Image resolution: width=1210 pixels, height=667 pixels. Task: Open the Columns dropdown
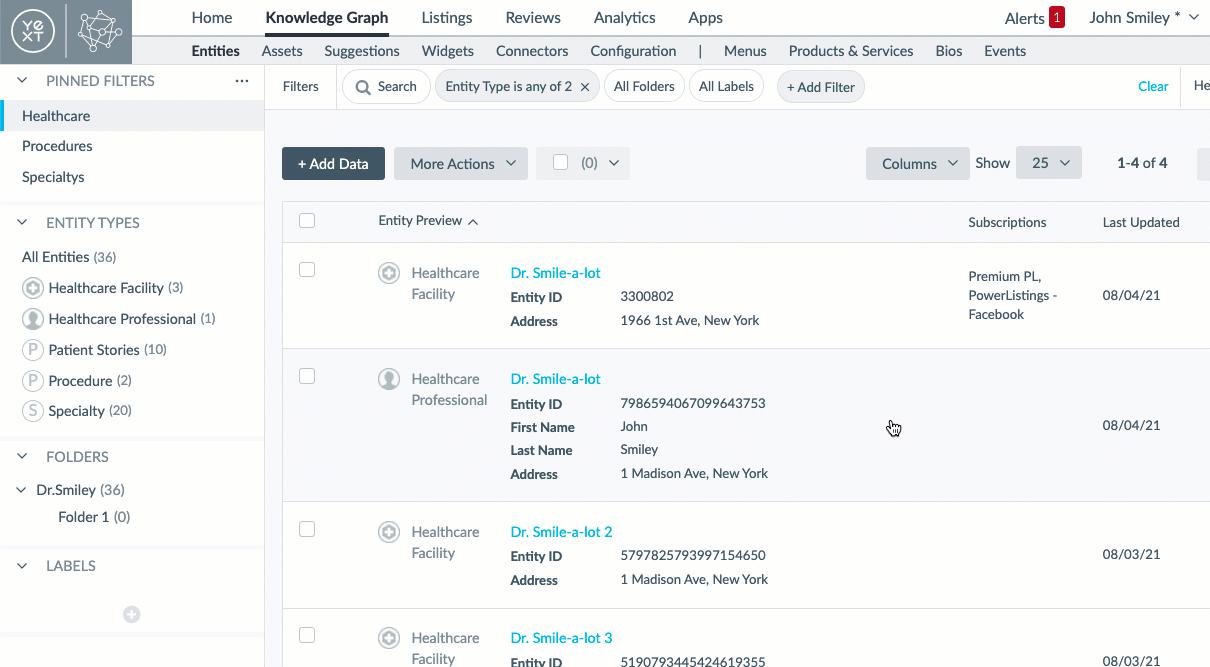point(916,163)
